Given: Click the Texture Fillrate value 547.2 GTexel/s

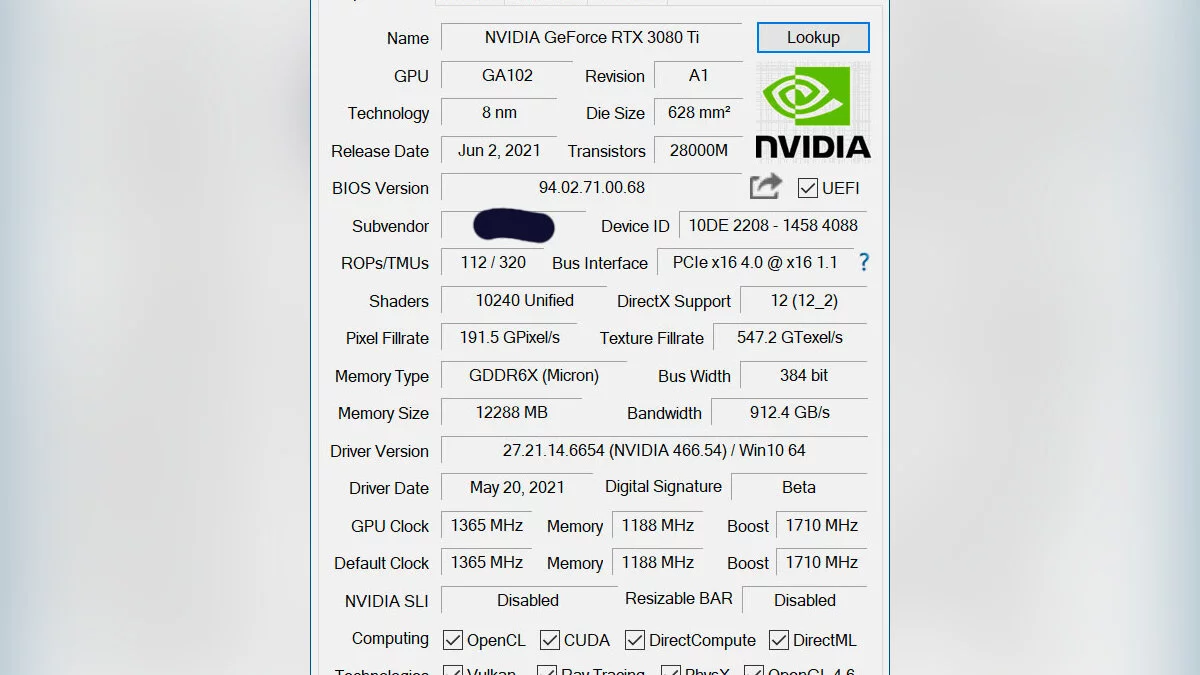Looking at the screenshot, I should pyautogui.click(x=790, y=338).
